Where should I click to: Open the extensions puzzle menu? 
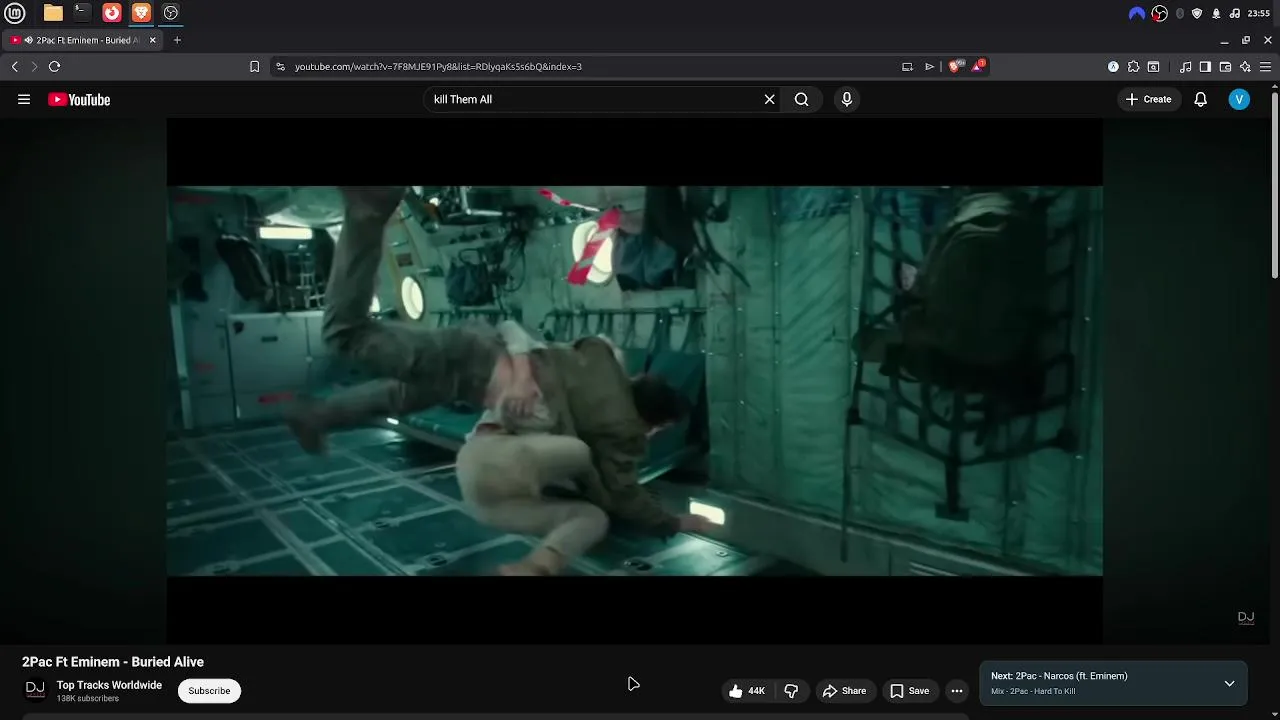pos(1133,67)
